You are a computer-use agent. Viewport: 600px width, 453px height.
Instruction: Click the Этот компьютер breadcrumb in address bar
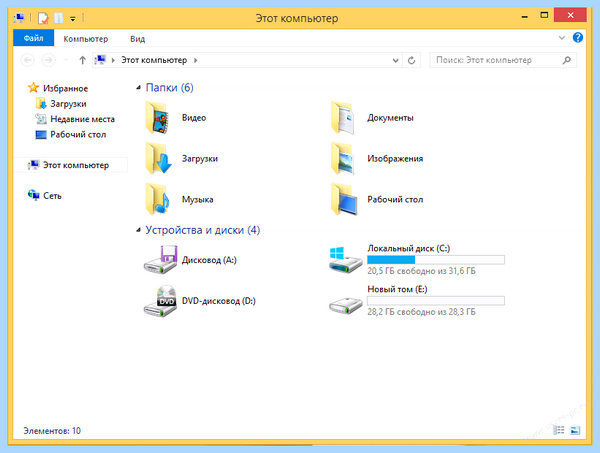154,60
